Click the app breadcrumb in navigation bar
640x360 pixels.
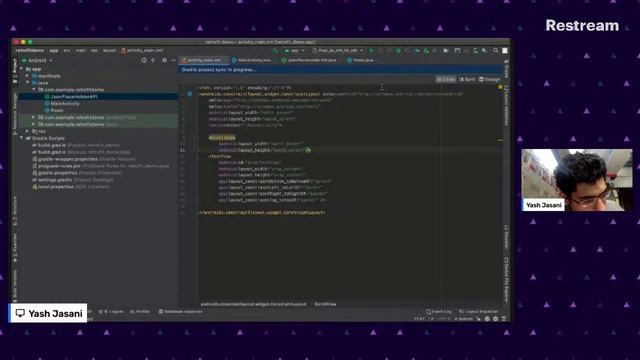pyautogui.click(x=54, y=51)
